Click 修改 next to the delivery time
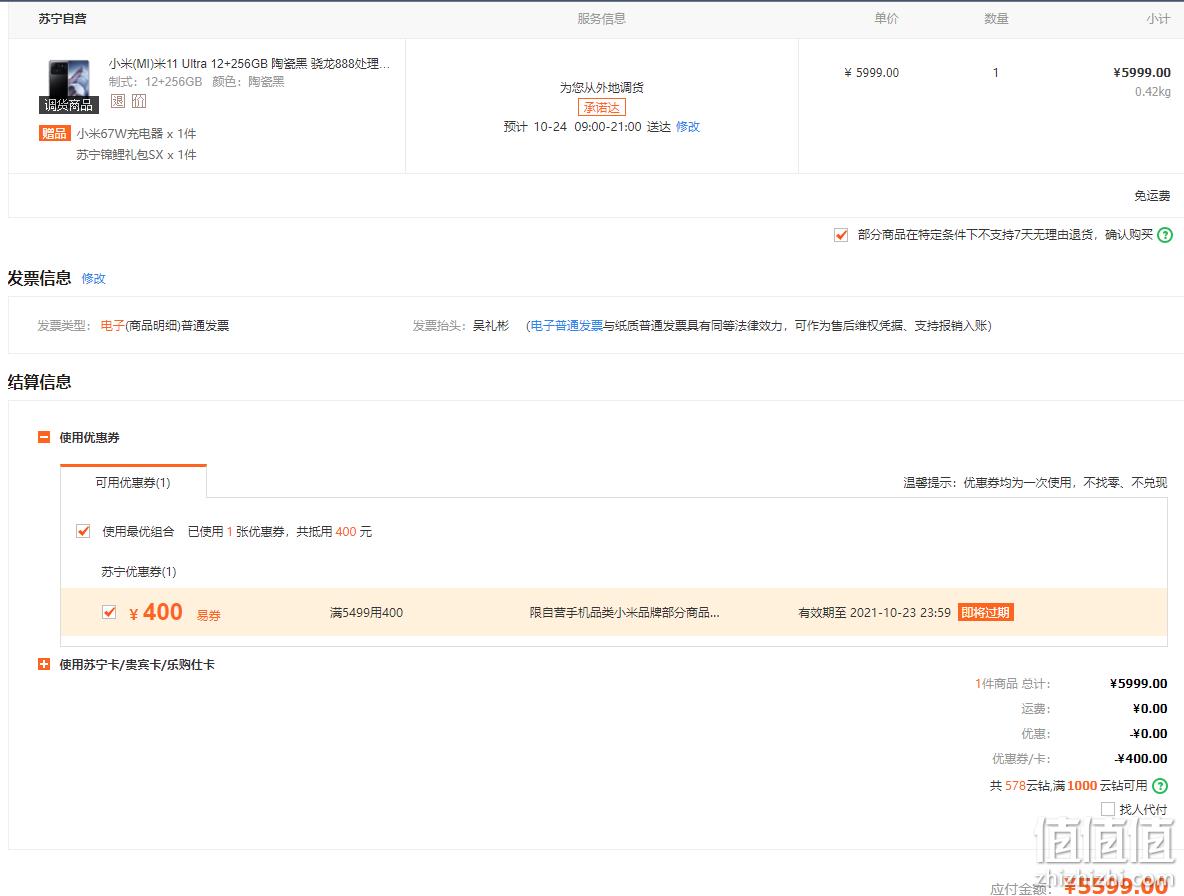 tap(688, 127)
